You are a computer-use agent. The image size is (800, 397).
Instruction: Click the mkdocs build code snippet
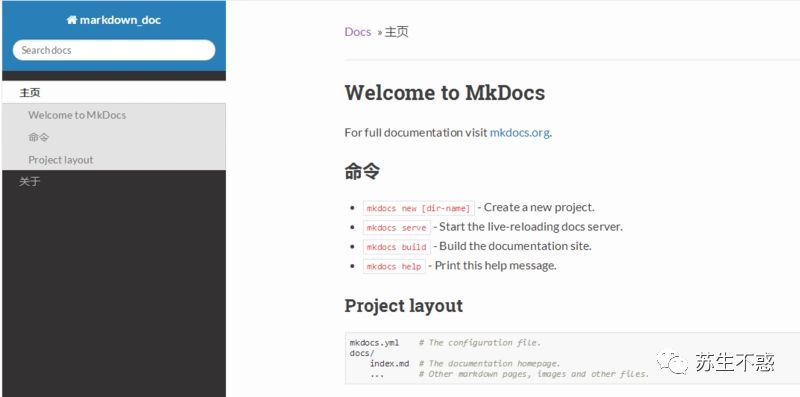(x=396, y=247)
